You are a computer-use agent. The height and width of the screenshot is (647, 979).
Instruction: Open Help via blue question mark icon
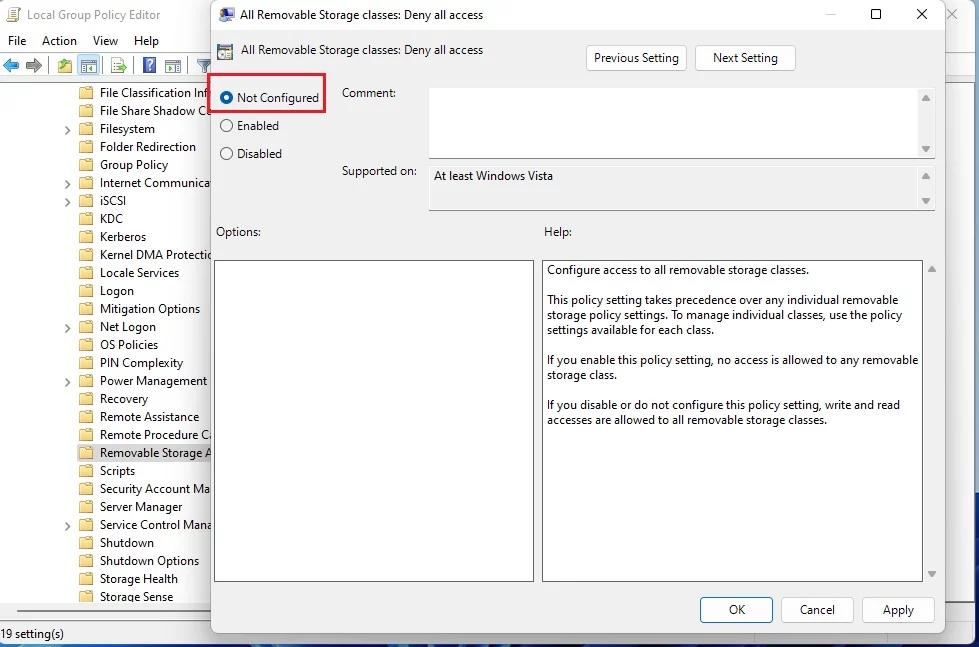point(149,65)
